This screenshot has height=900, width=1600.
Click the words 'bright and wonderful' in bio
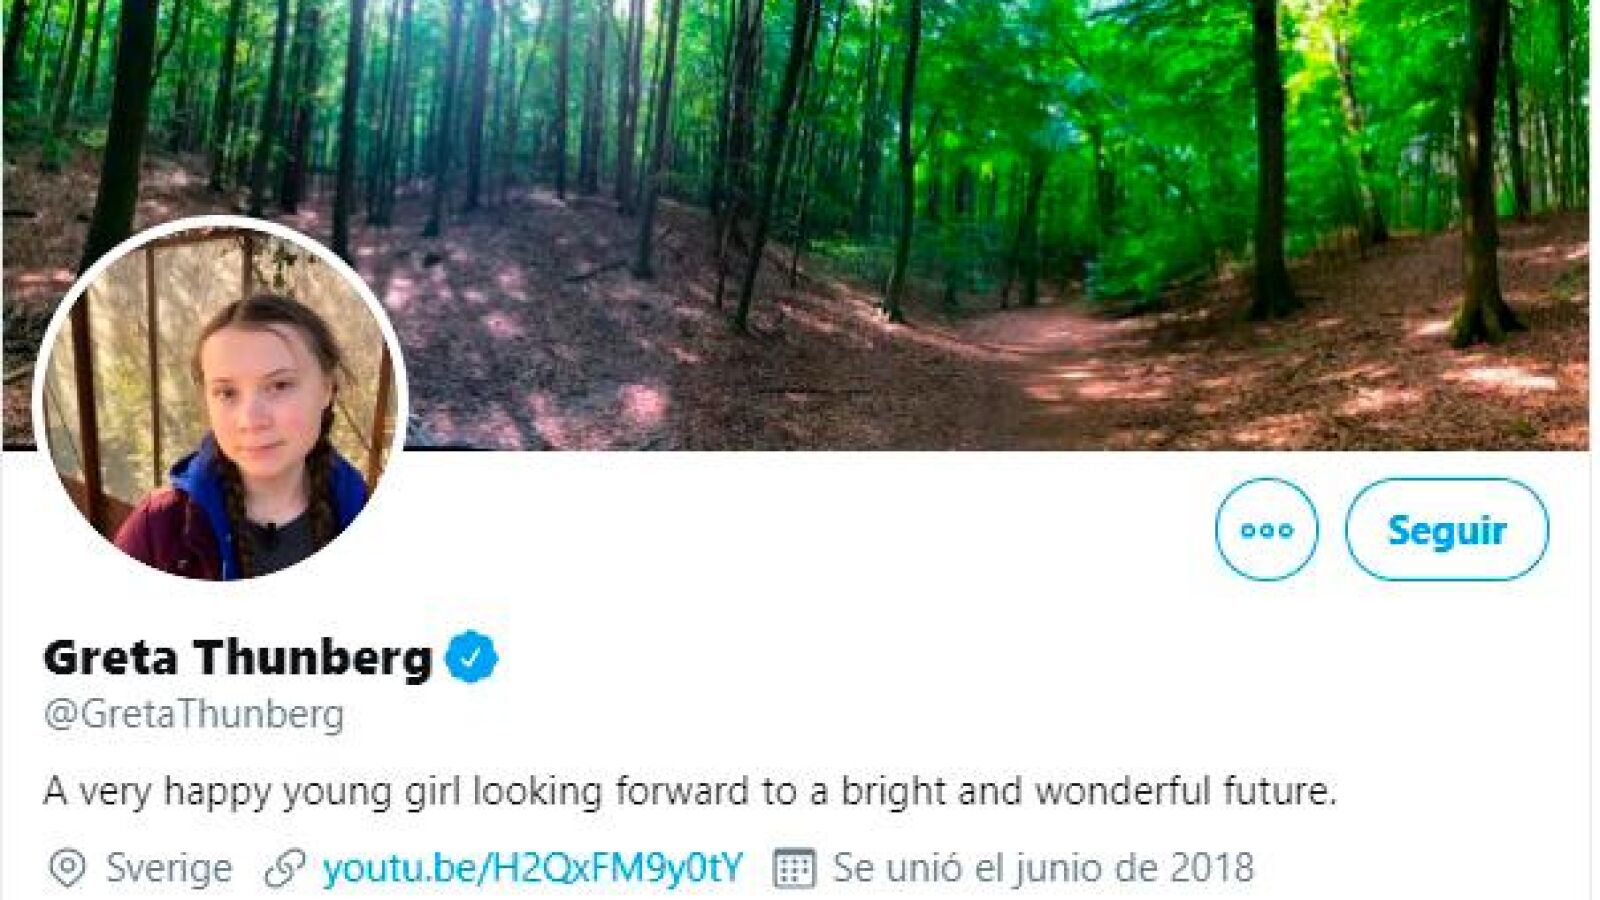point(1025,791)
